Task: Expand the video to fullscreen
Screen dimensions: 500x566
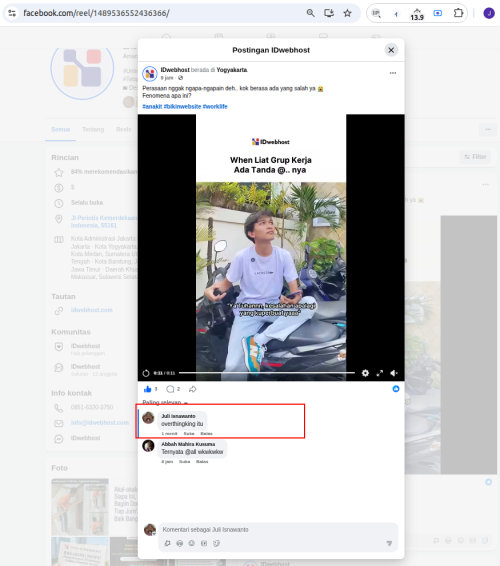Action: pos(379,373)
